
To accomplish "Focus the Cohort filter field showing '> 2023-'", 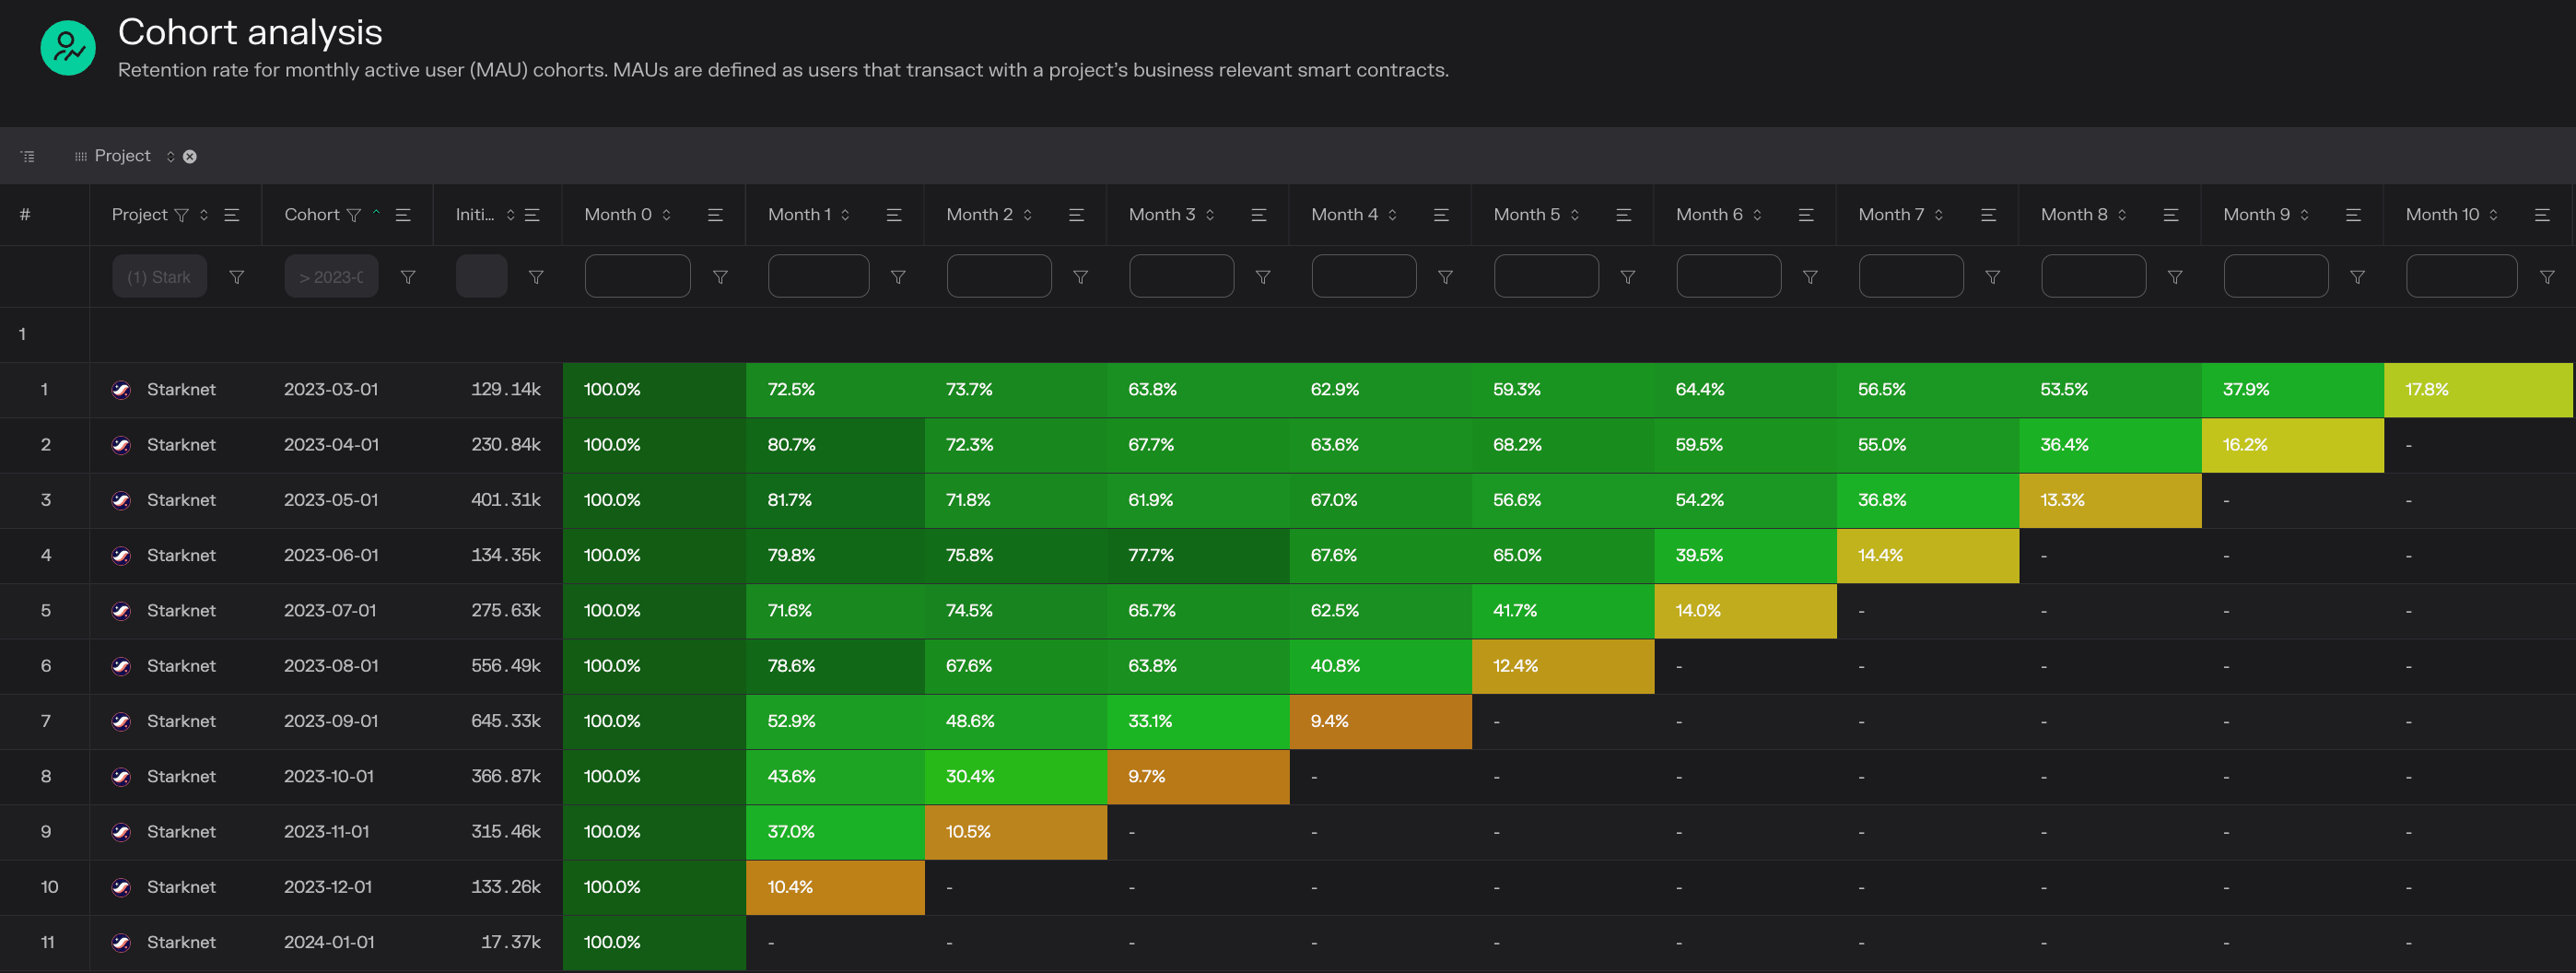I will (x=331, y=277).
